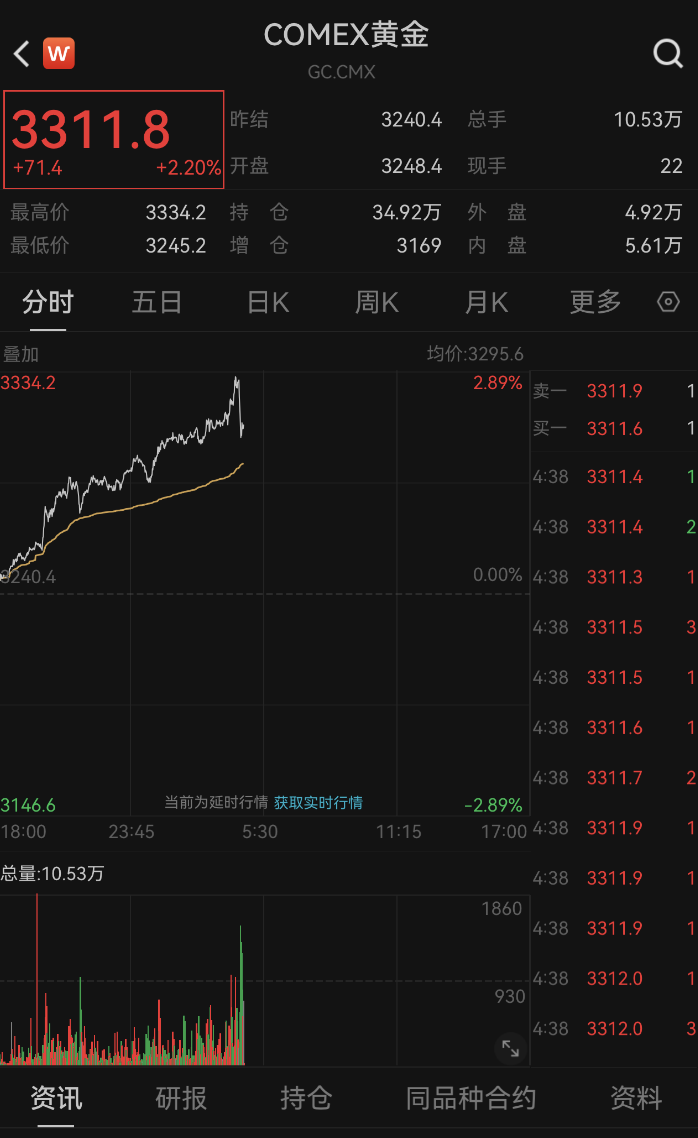Open the 资料 bottom tab
Image resolution: width=698 pixels, height=1138 pixels.
click(x=636, y=1098)
